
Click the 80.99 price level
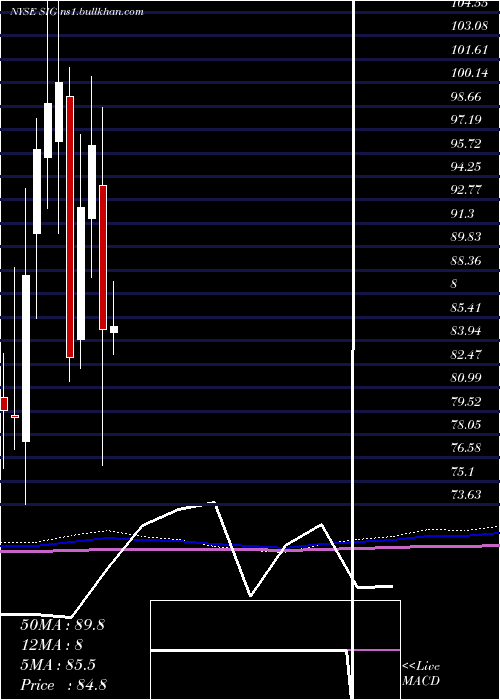(466, 378)
